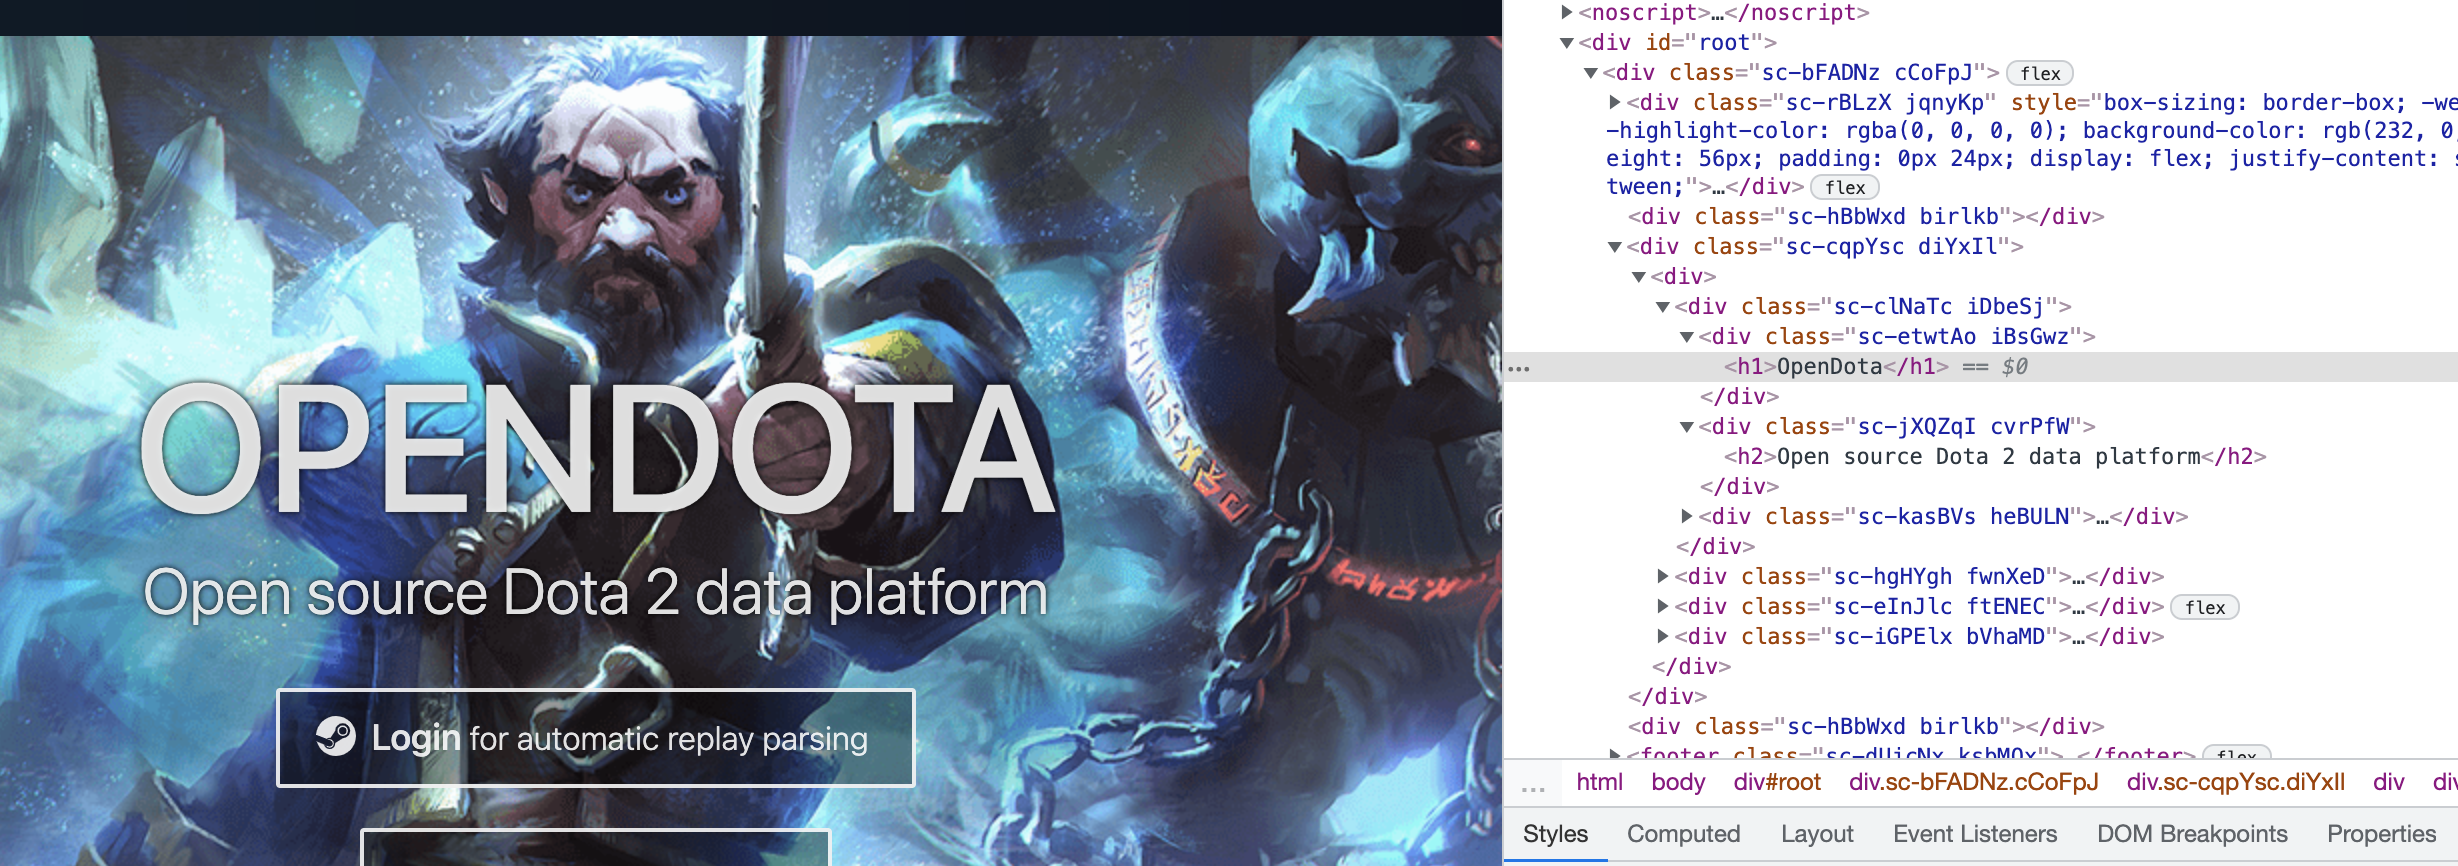The width and height of the screenshot is (2458, 866).
Task: Expand the sc-kasBVs heBULN div
Action: pyautogui.click(x=1687, y=517)
